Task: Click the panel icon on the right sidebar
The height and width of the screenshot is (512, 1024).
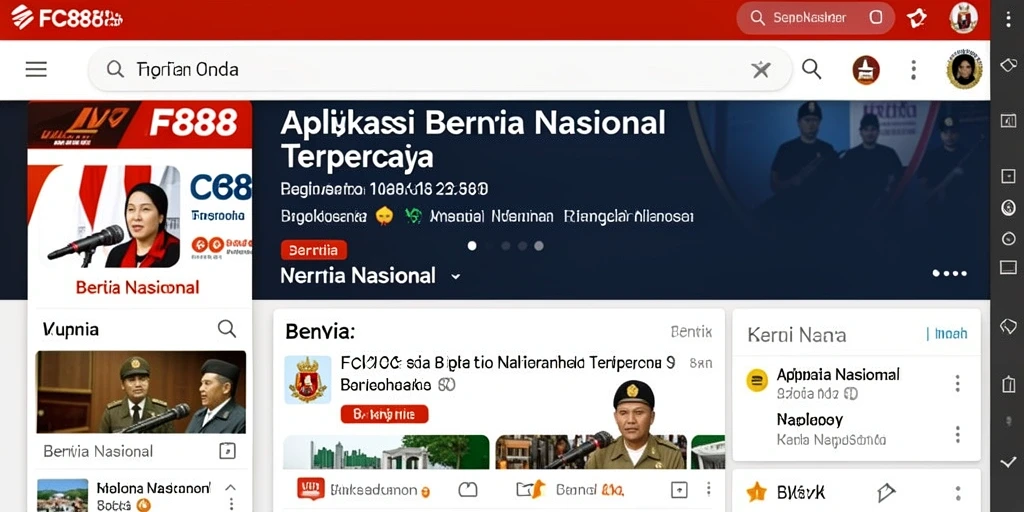Action: tap(1008, 120)
